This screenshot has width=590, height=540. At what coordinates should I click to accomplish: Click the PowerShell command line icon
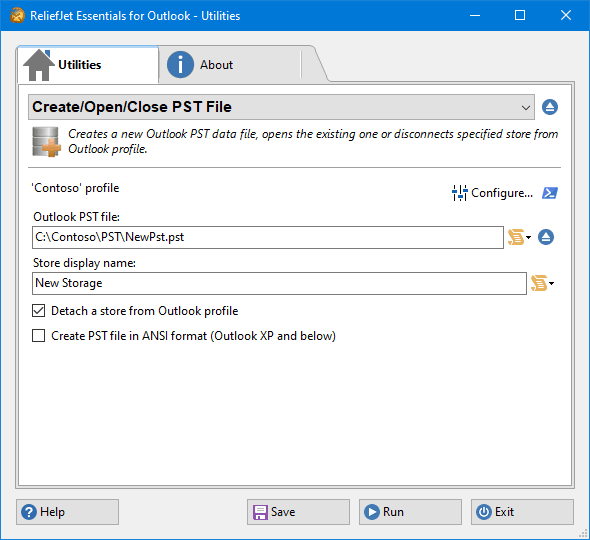click(550, 193)
